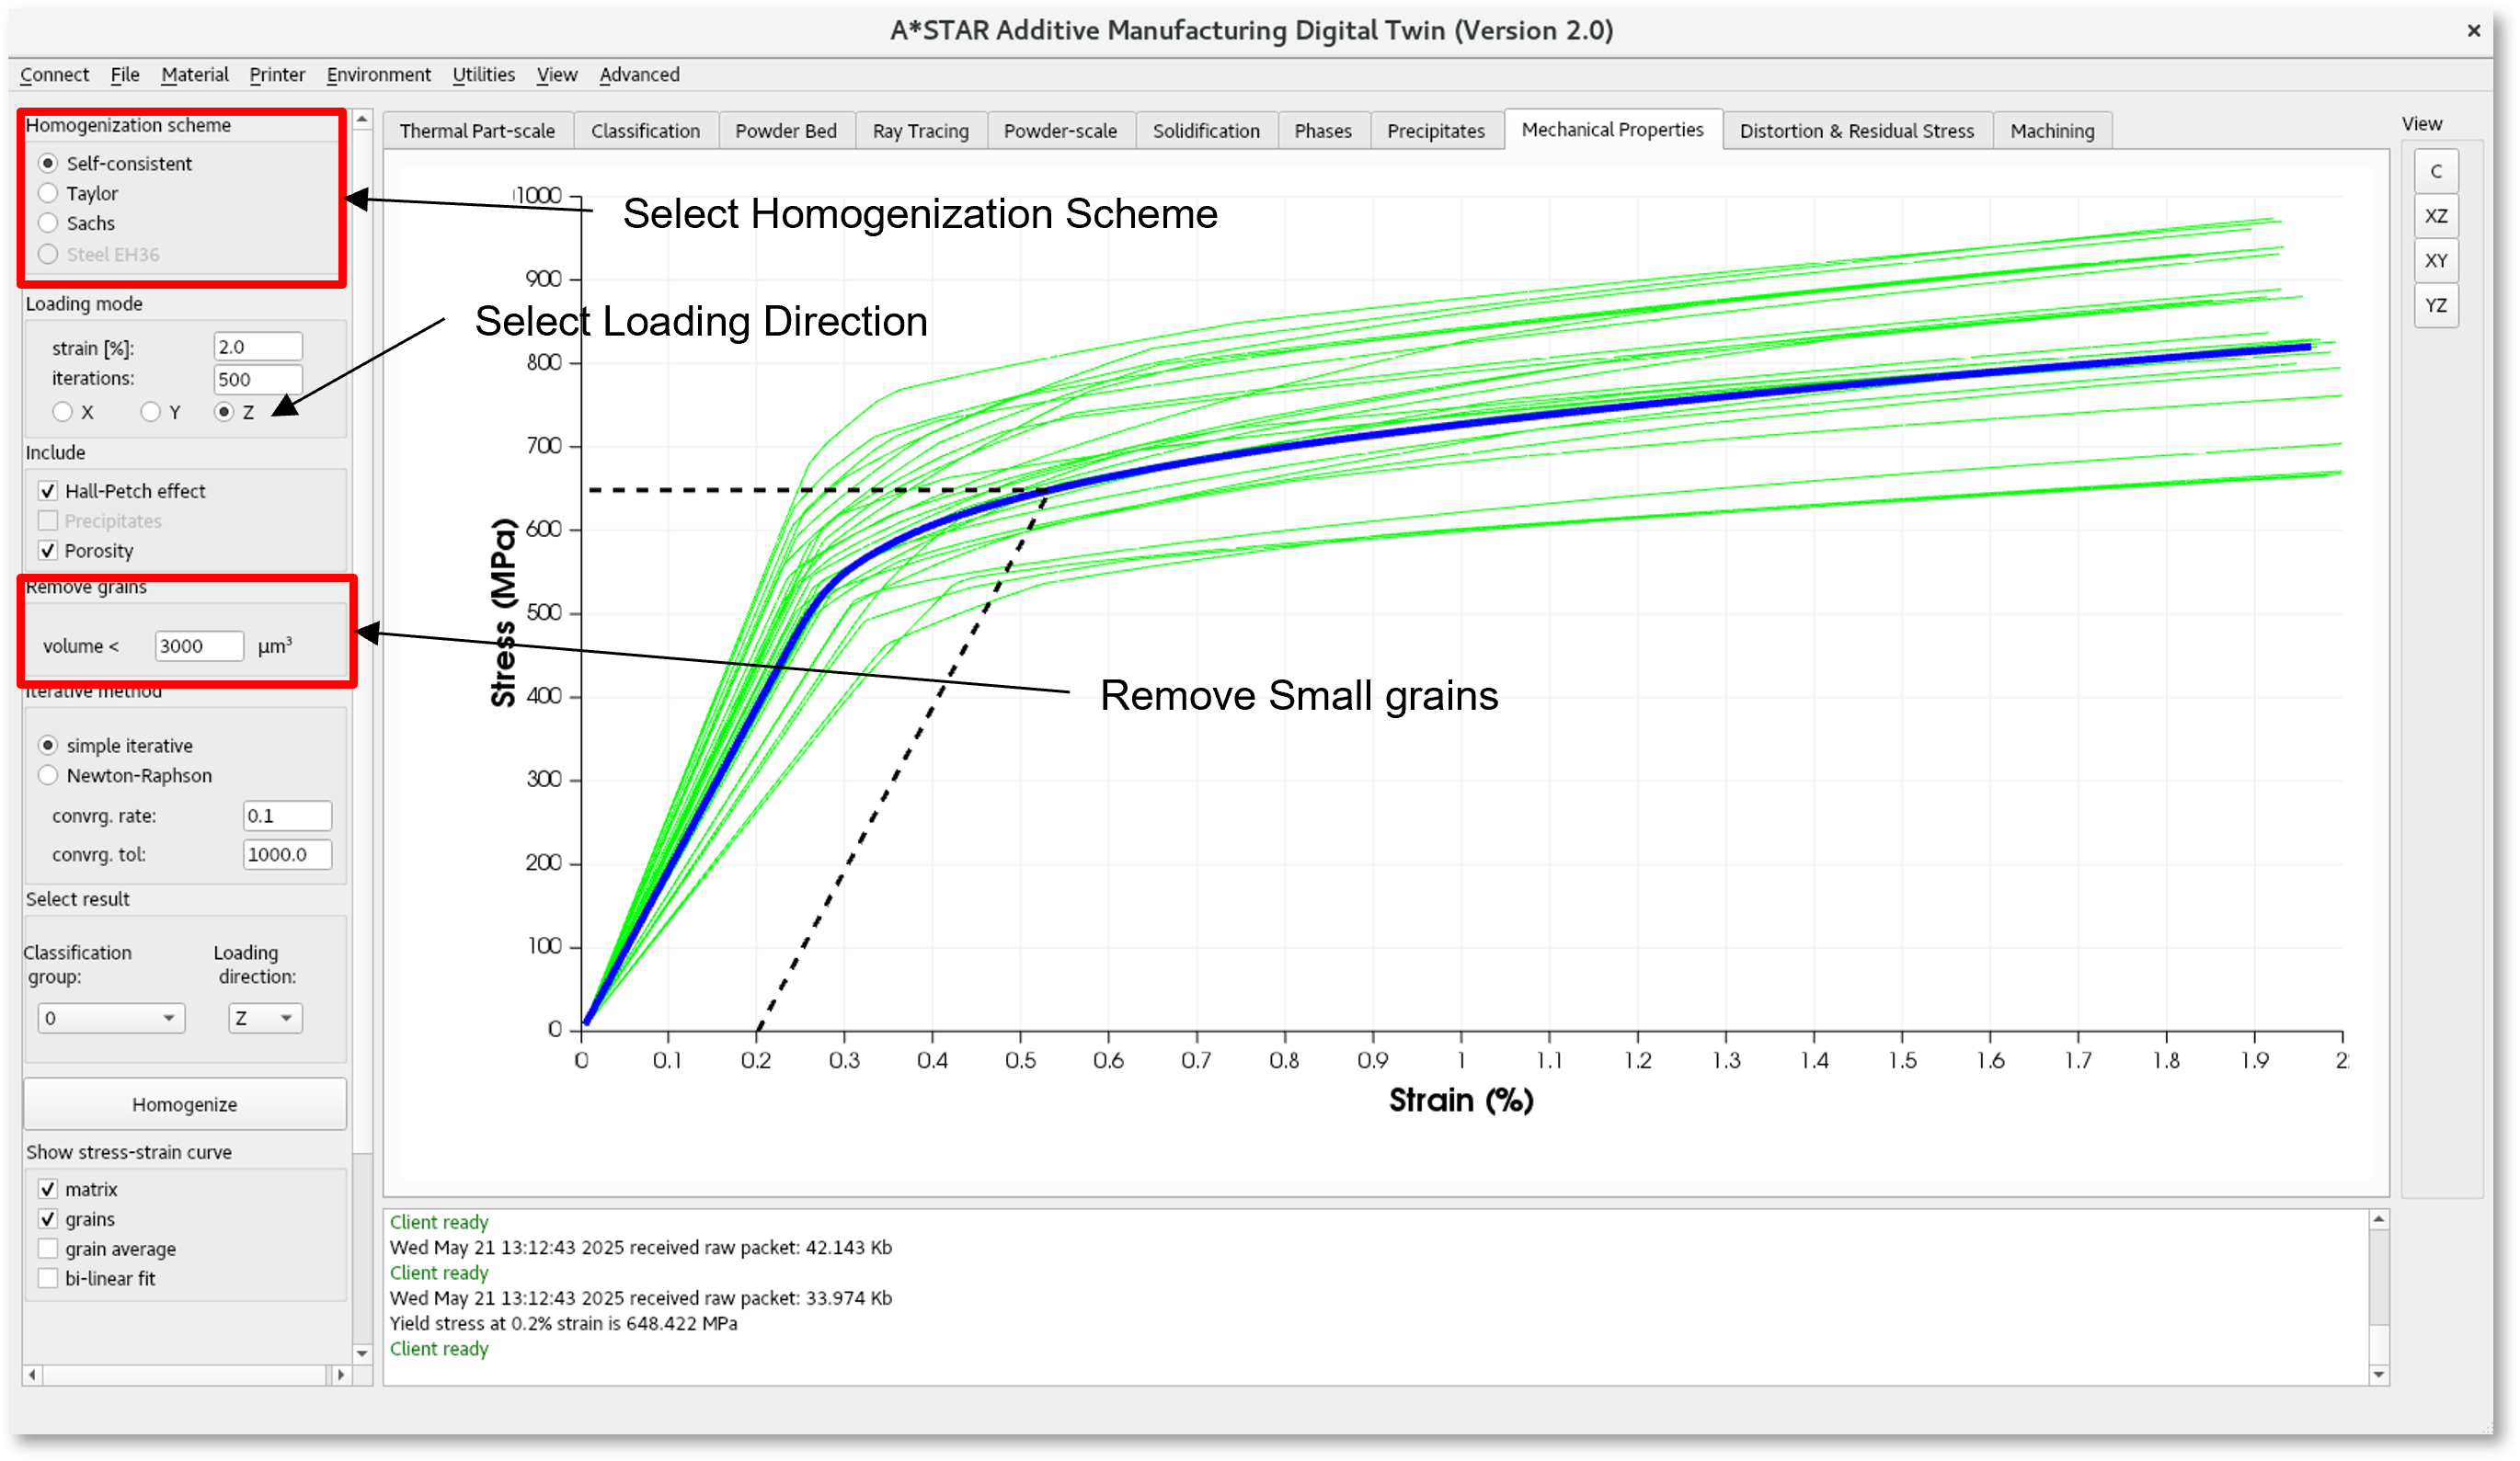Click left panel horizontal scroll-right arrow
2520x1461 pixels.
341,1376
